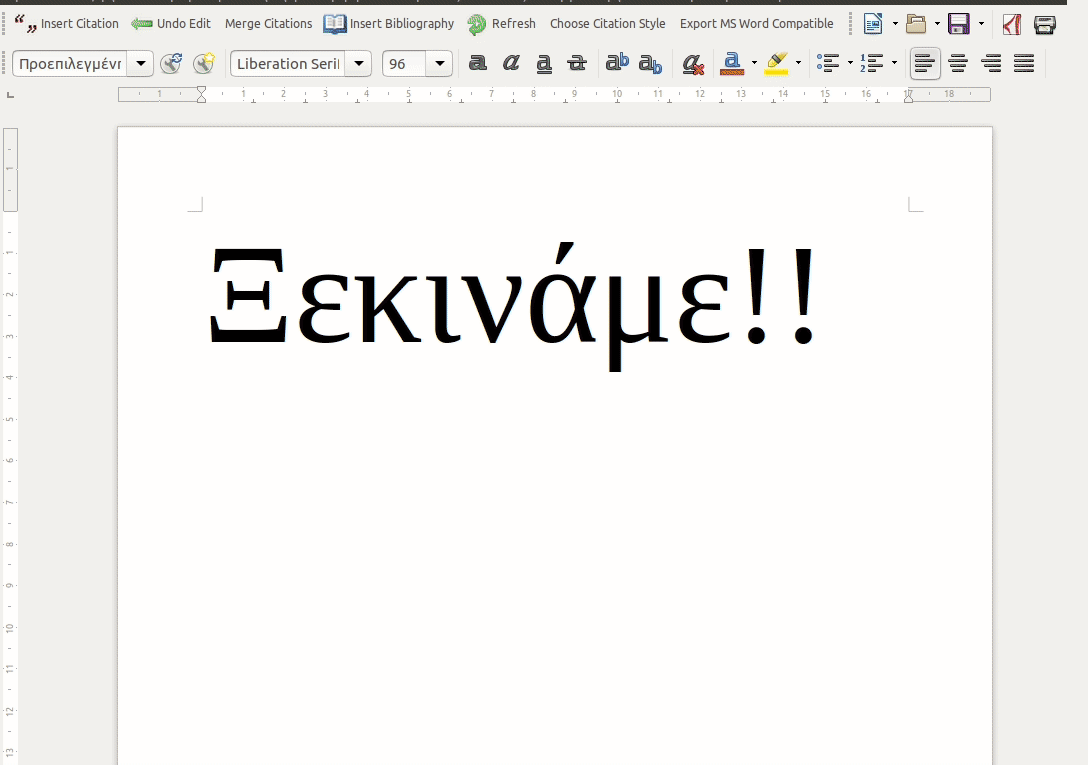This screenshot has width=1088, height=765.
Task: Click the Open folder icon
Action: coord(916,24)
